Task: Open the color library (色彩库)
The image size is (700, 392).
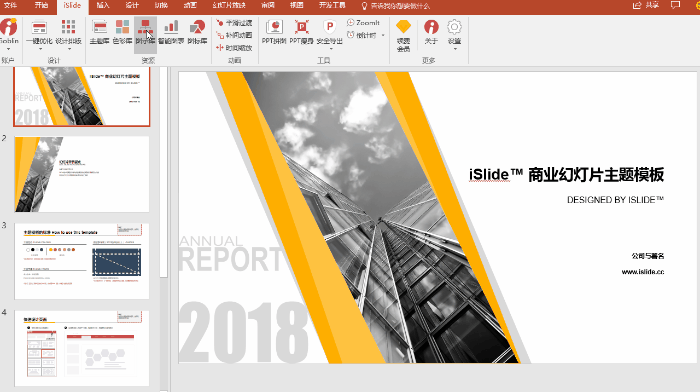Action: click(x=122, y=32)
